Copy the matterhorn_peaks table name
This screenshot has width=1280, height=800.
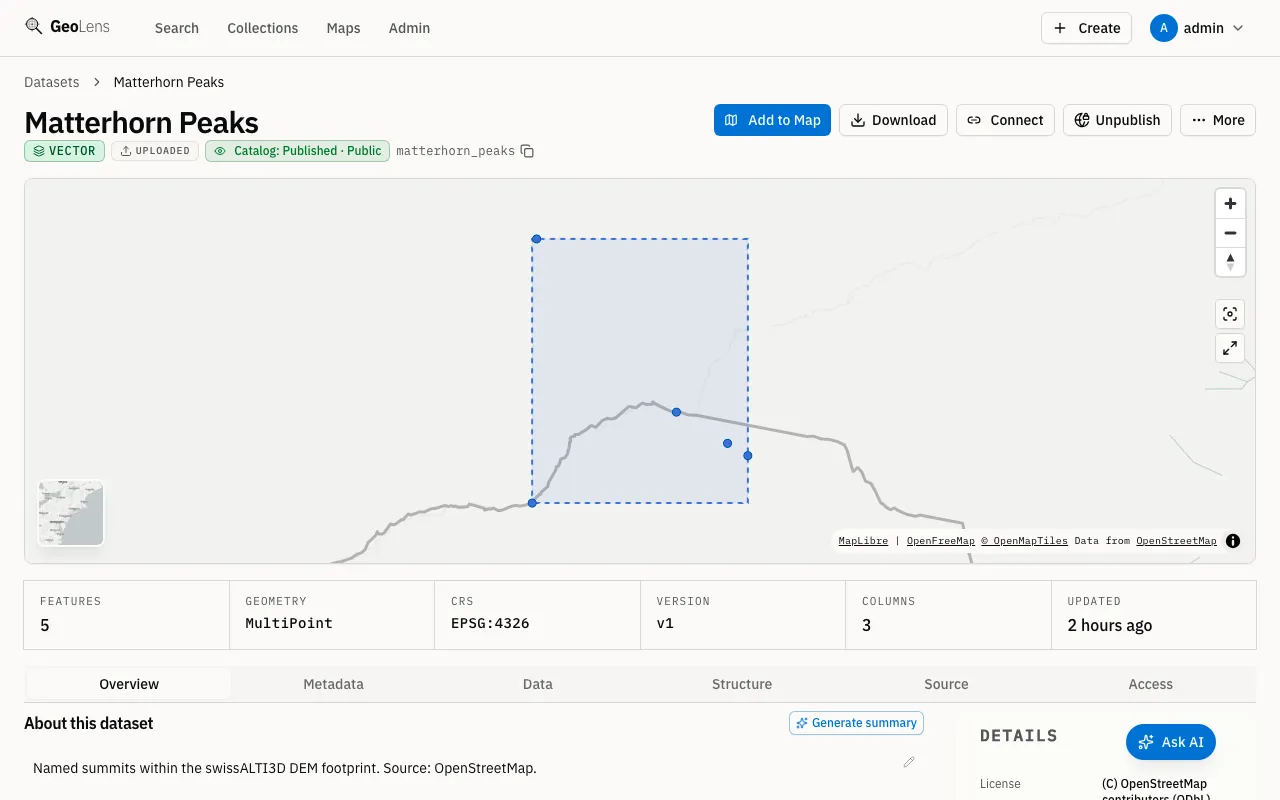(527, 151)
